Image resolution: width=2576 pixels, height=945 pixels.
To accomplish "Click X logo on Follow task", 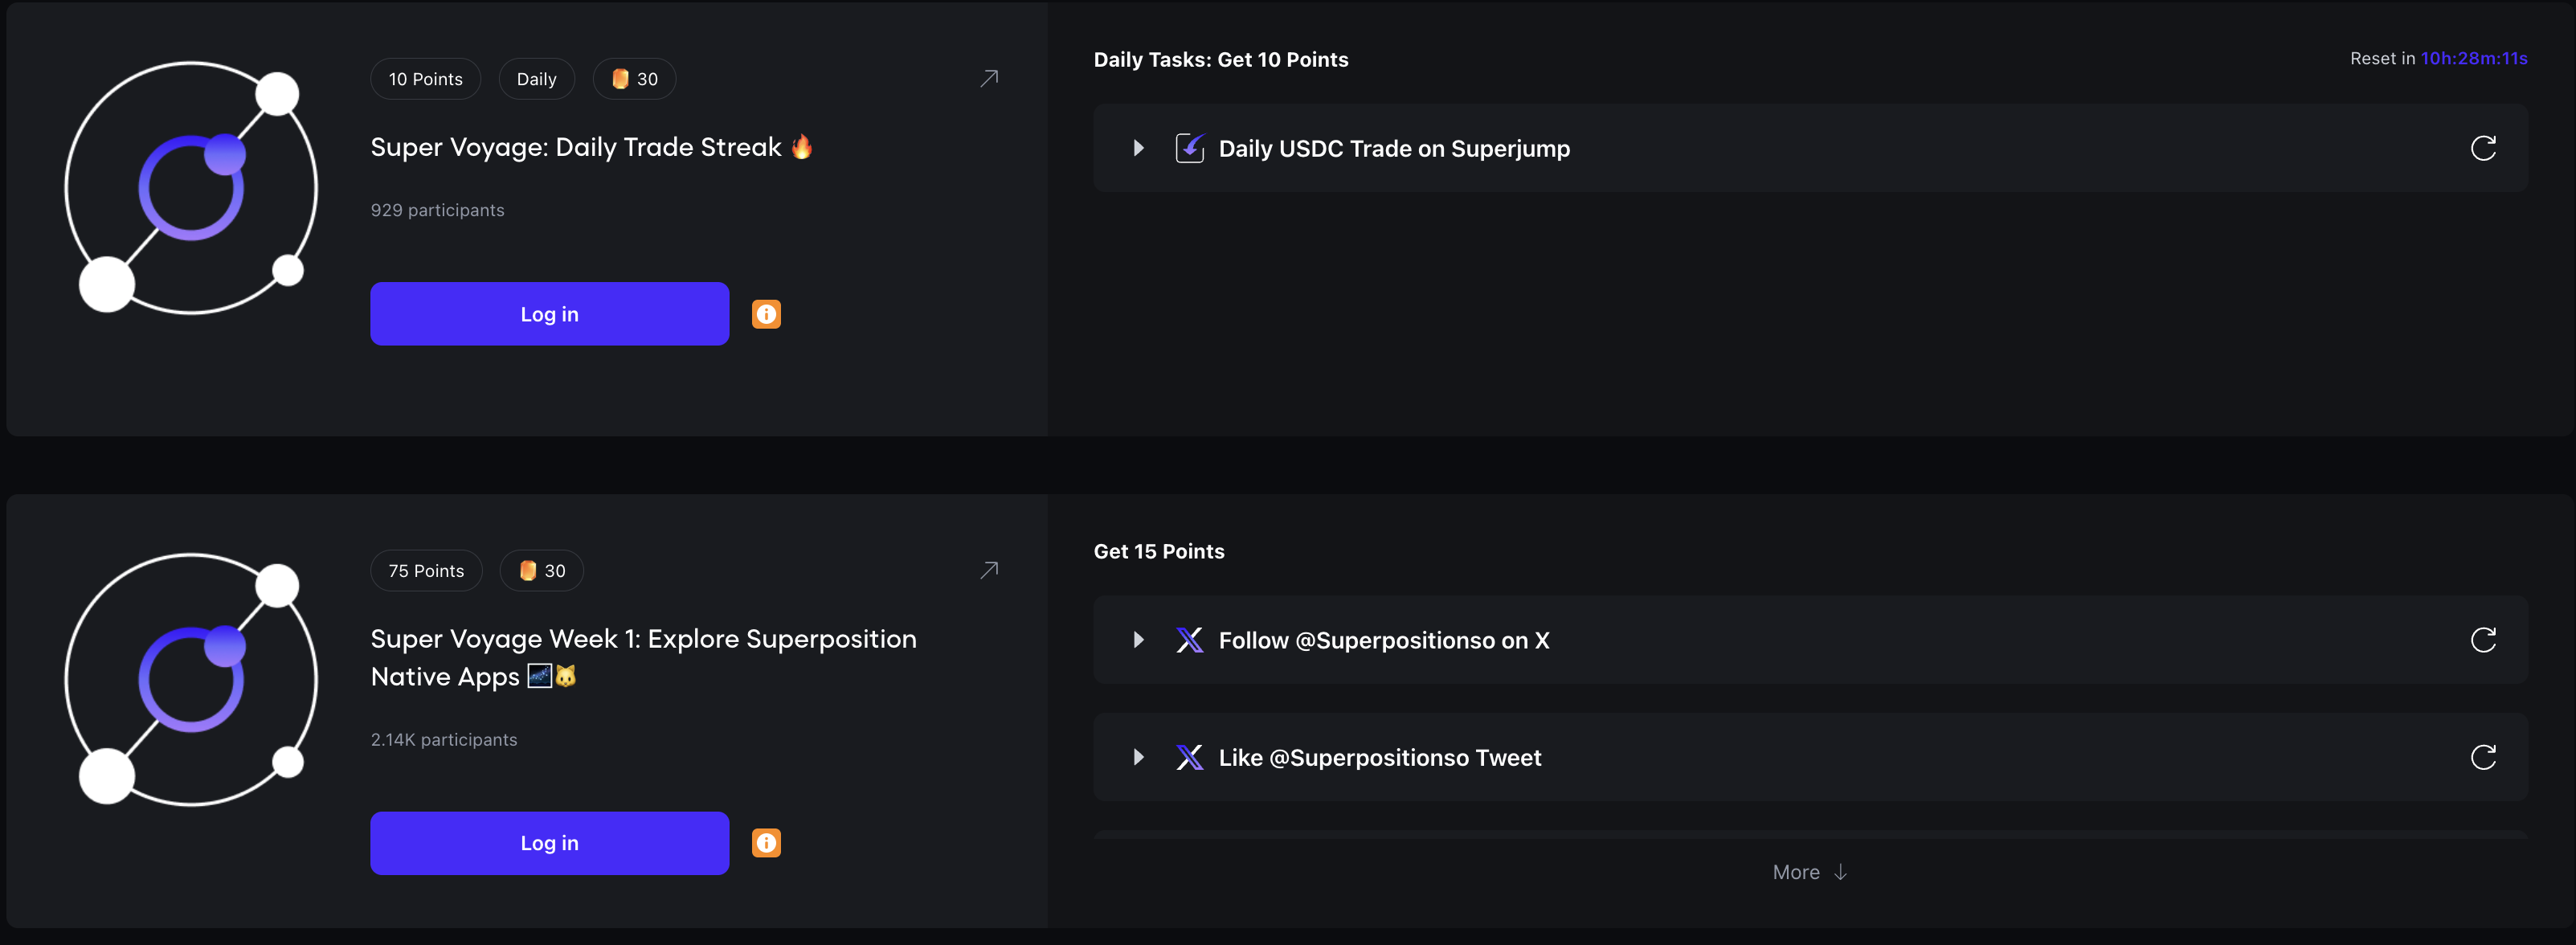I will pyautogui.click(x=1189, y=640).
